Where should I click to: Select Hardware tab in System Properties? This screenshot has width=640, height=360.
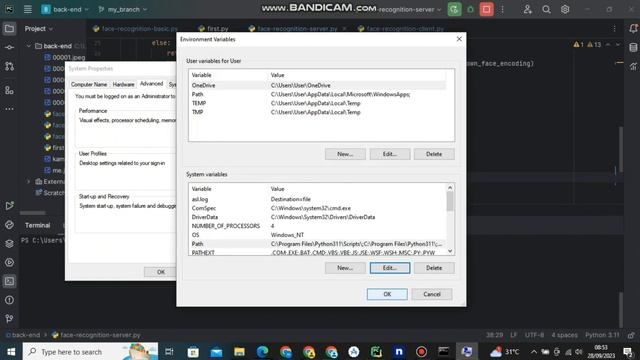coord(123,84)
